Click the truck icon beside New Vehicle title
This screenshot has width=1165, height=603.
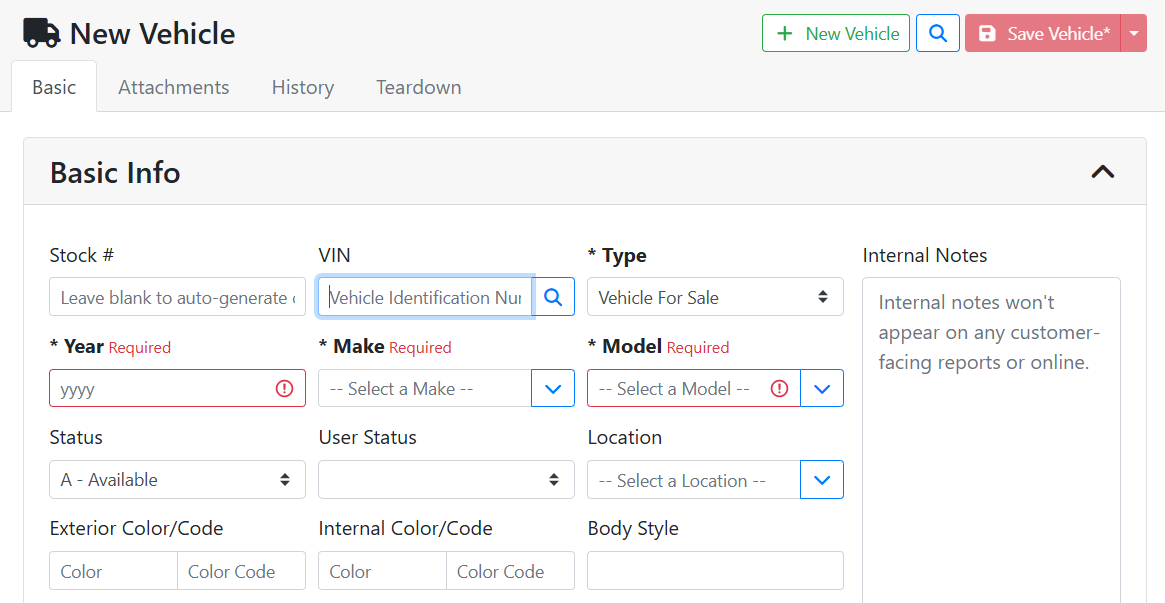(42, 33)
